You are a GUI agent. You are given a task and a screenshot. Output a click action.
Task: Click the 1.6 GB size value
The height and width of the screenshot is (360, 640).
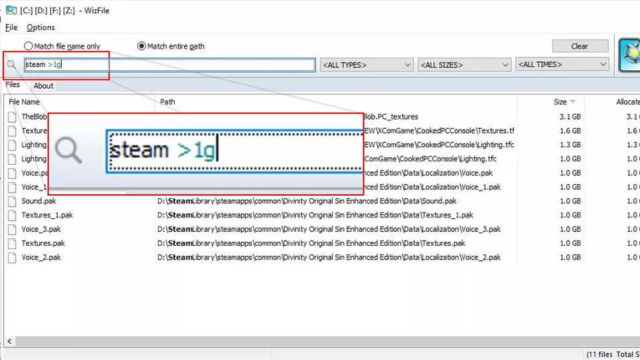(x=570, y=131)
